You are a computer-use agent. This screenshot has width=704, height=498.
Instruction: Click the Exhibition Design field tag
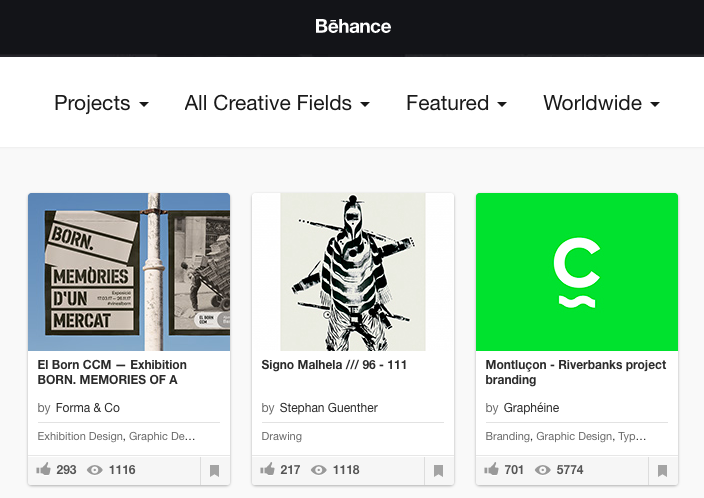click(80, 436)
